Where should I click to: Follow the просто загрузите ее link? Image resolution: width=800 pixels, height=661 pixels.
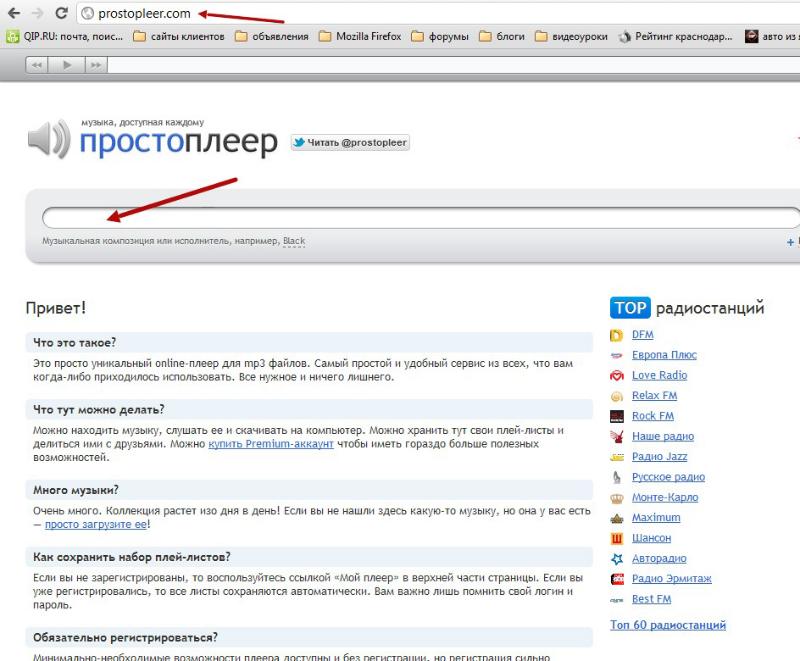coord(96,524)
